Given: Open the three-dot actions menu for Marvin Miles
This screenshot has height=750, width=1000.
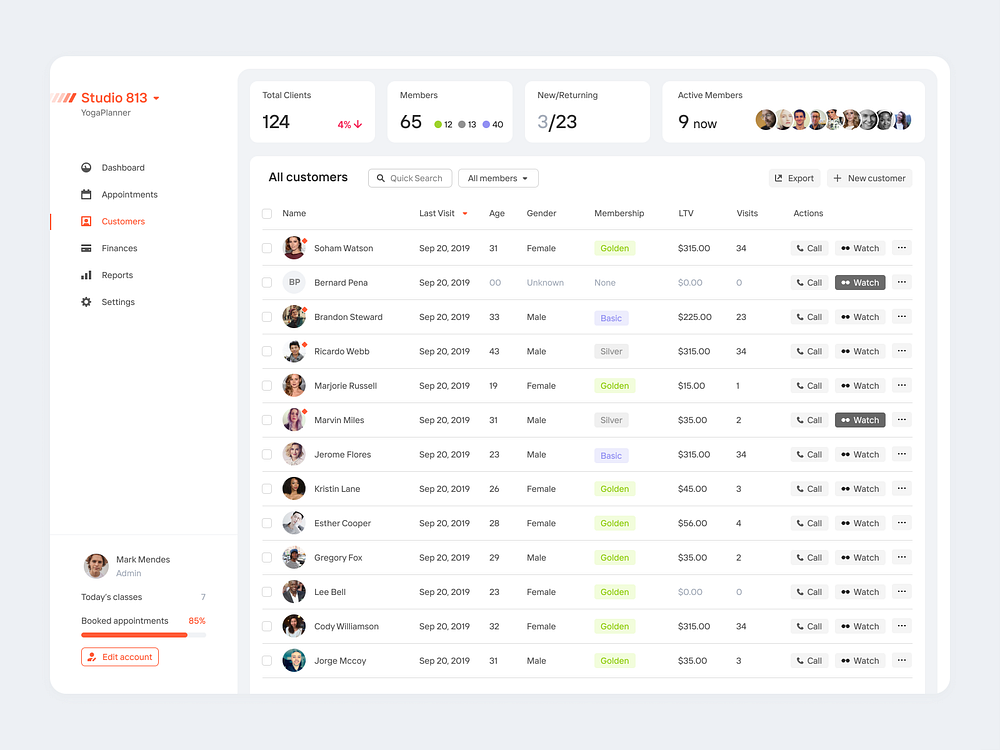Looking at the screenshot, I should click(x=901, y=419).
